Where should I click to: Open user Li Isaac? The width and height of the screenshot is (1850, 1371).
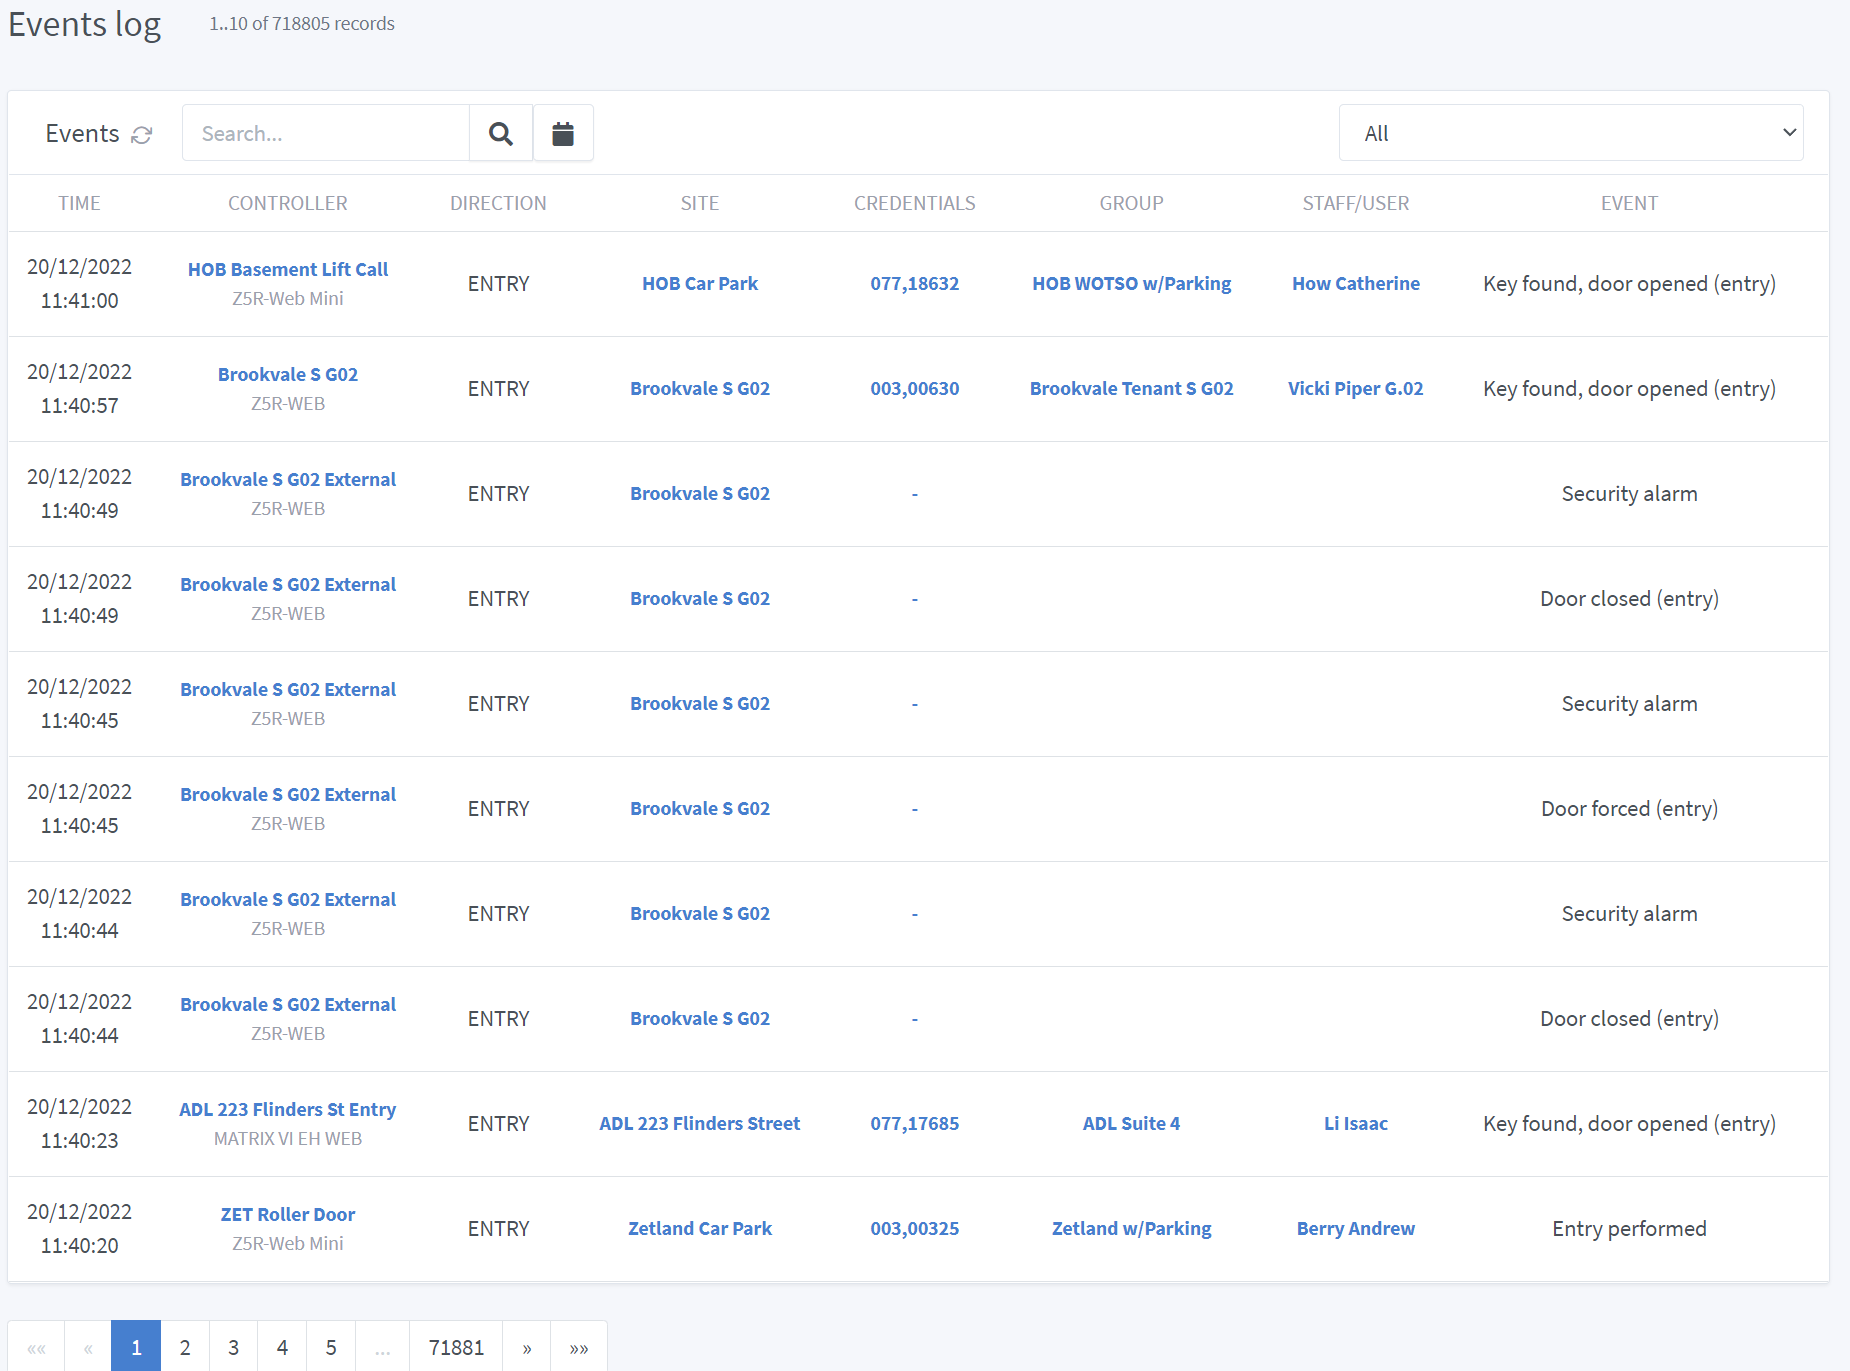click(x=1355, y=1123)
